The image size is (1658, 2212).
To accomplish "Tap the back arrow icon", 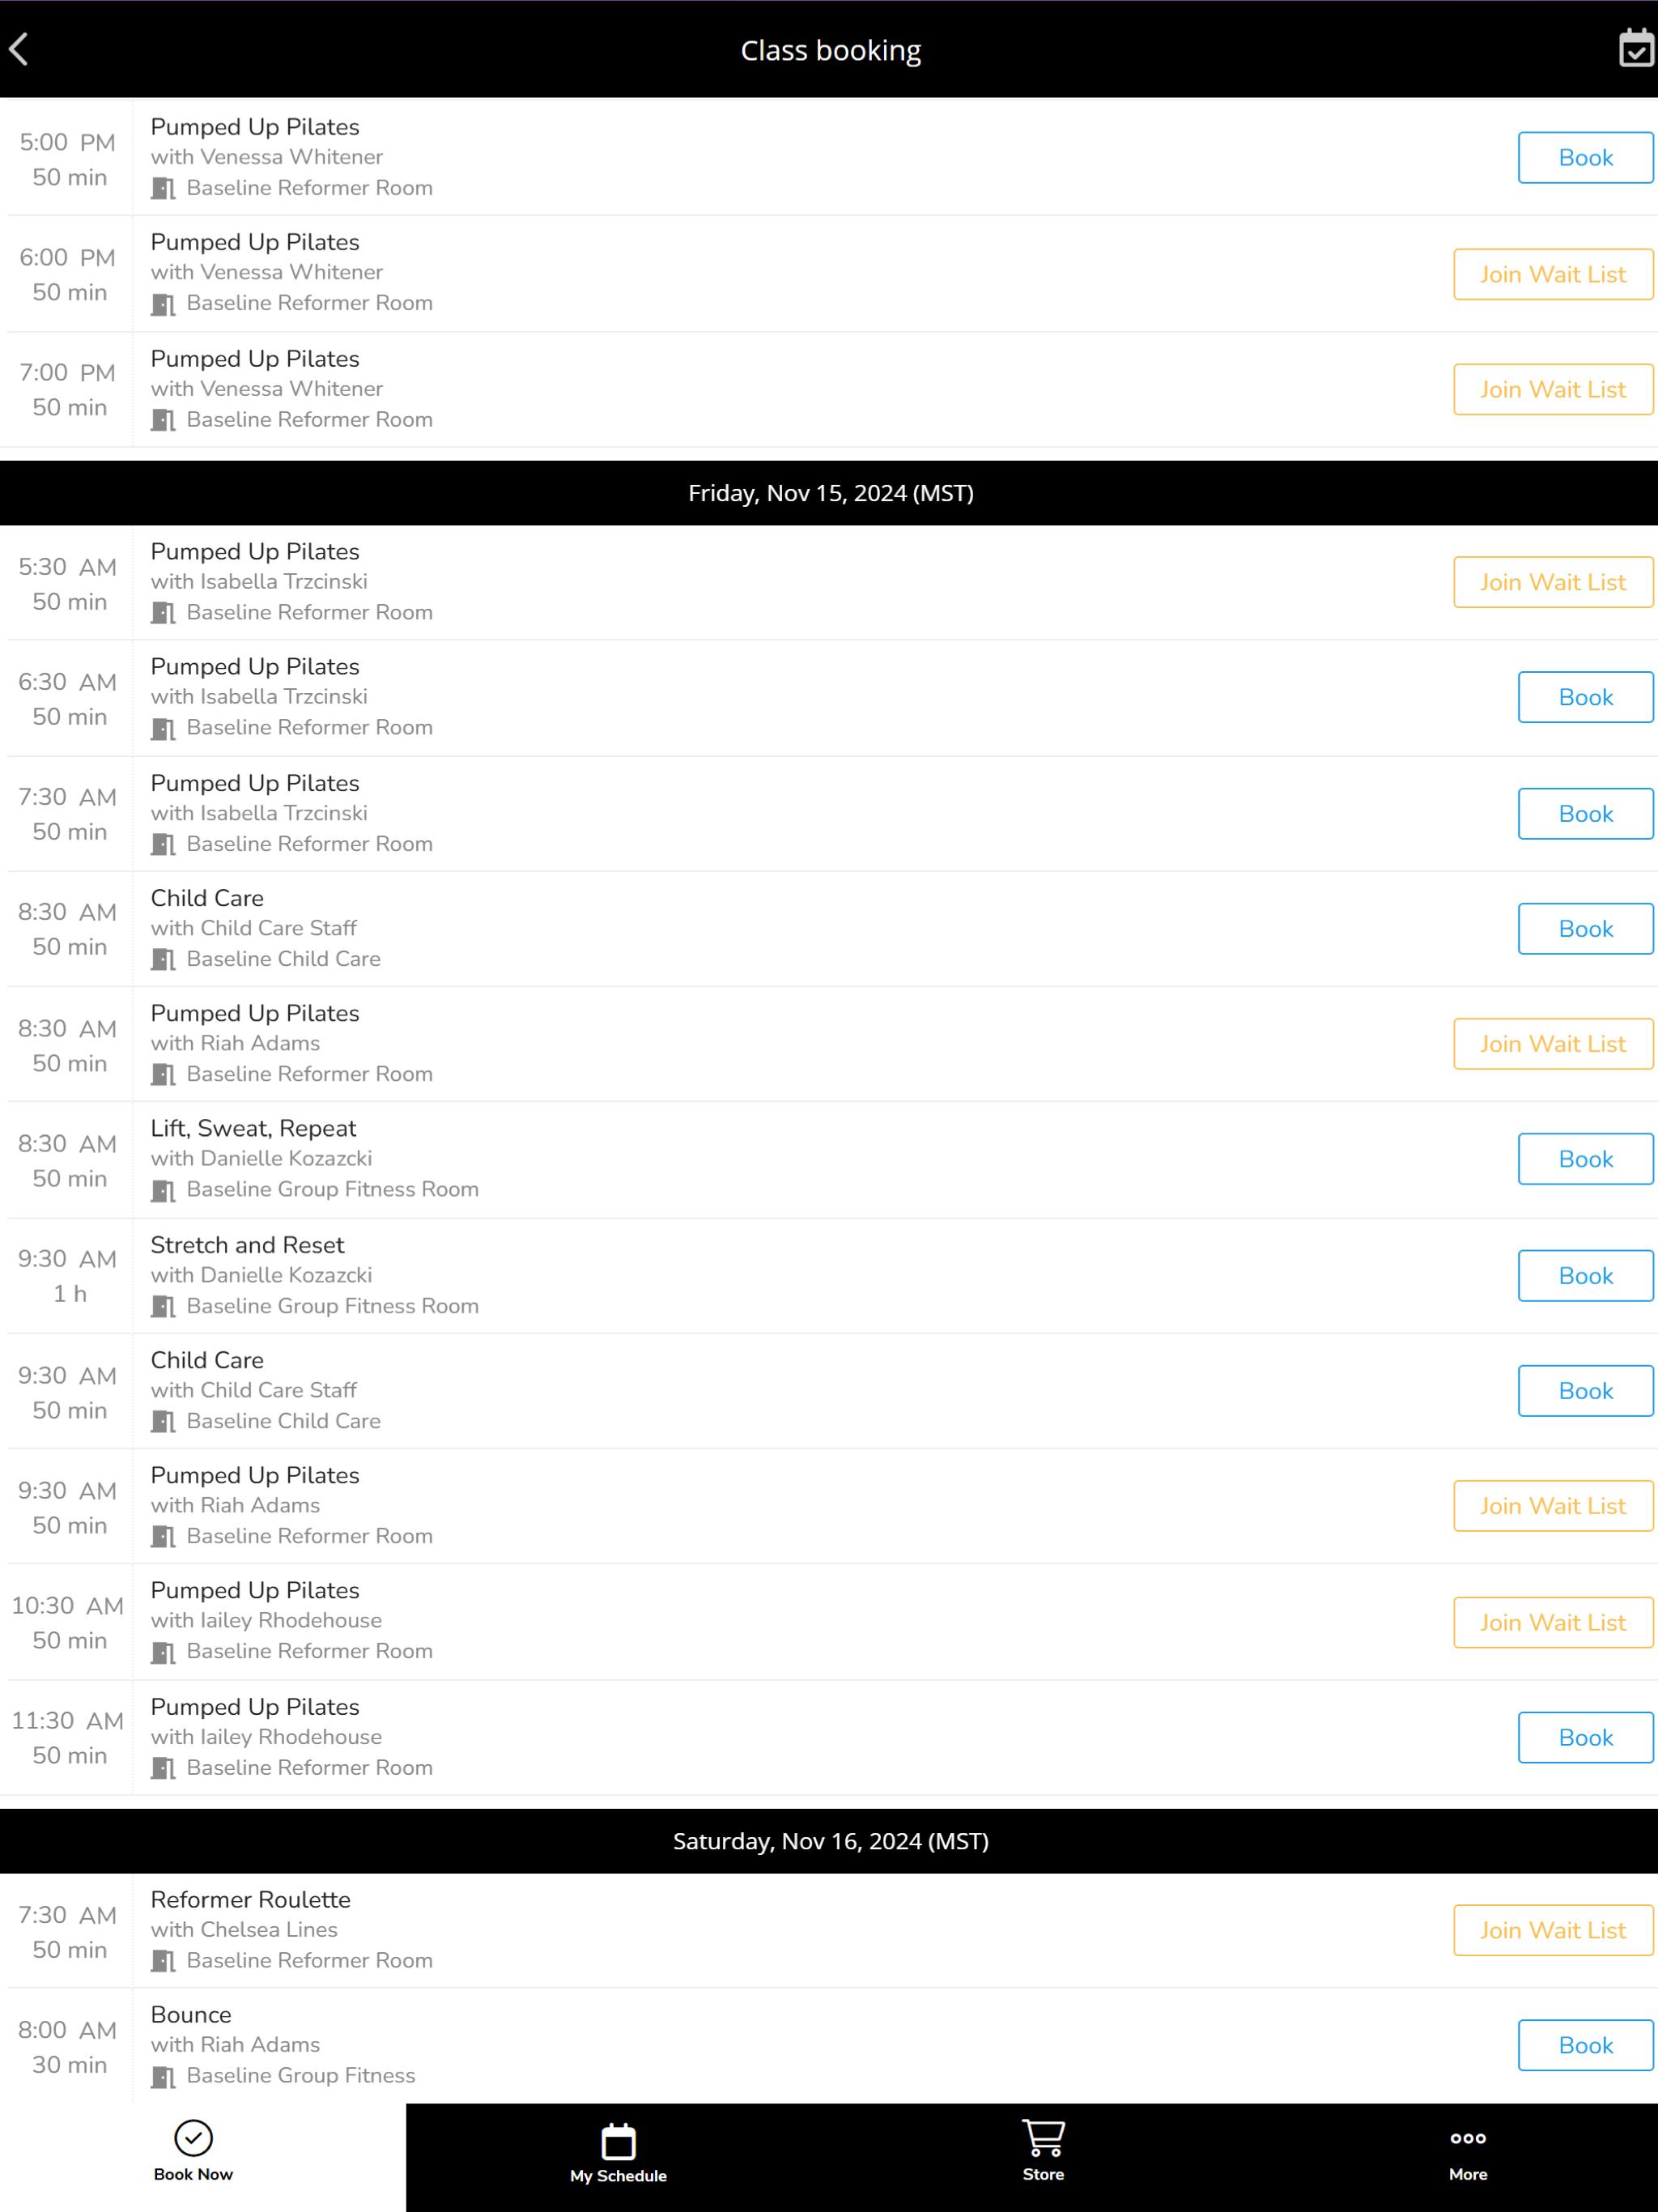I will coord(19,49).
